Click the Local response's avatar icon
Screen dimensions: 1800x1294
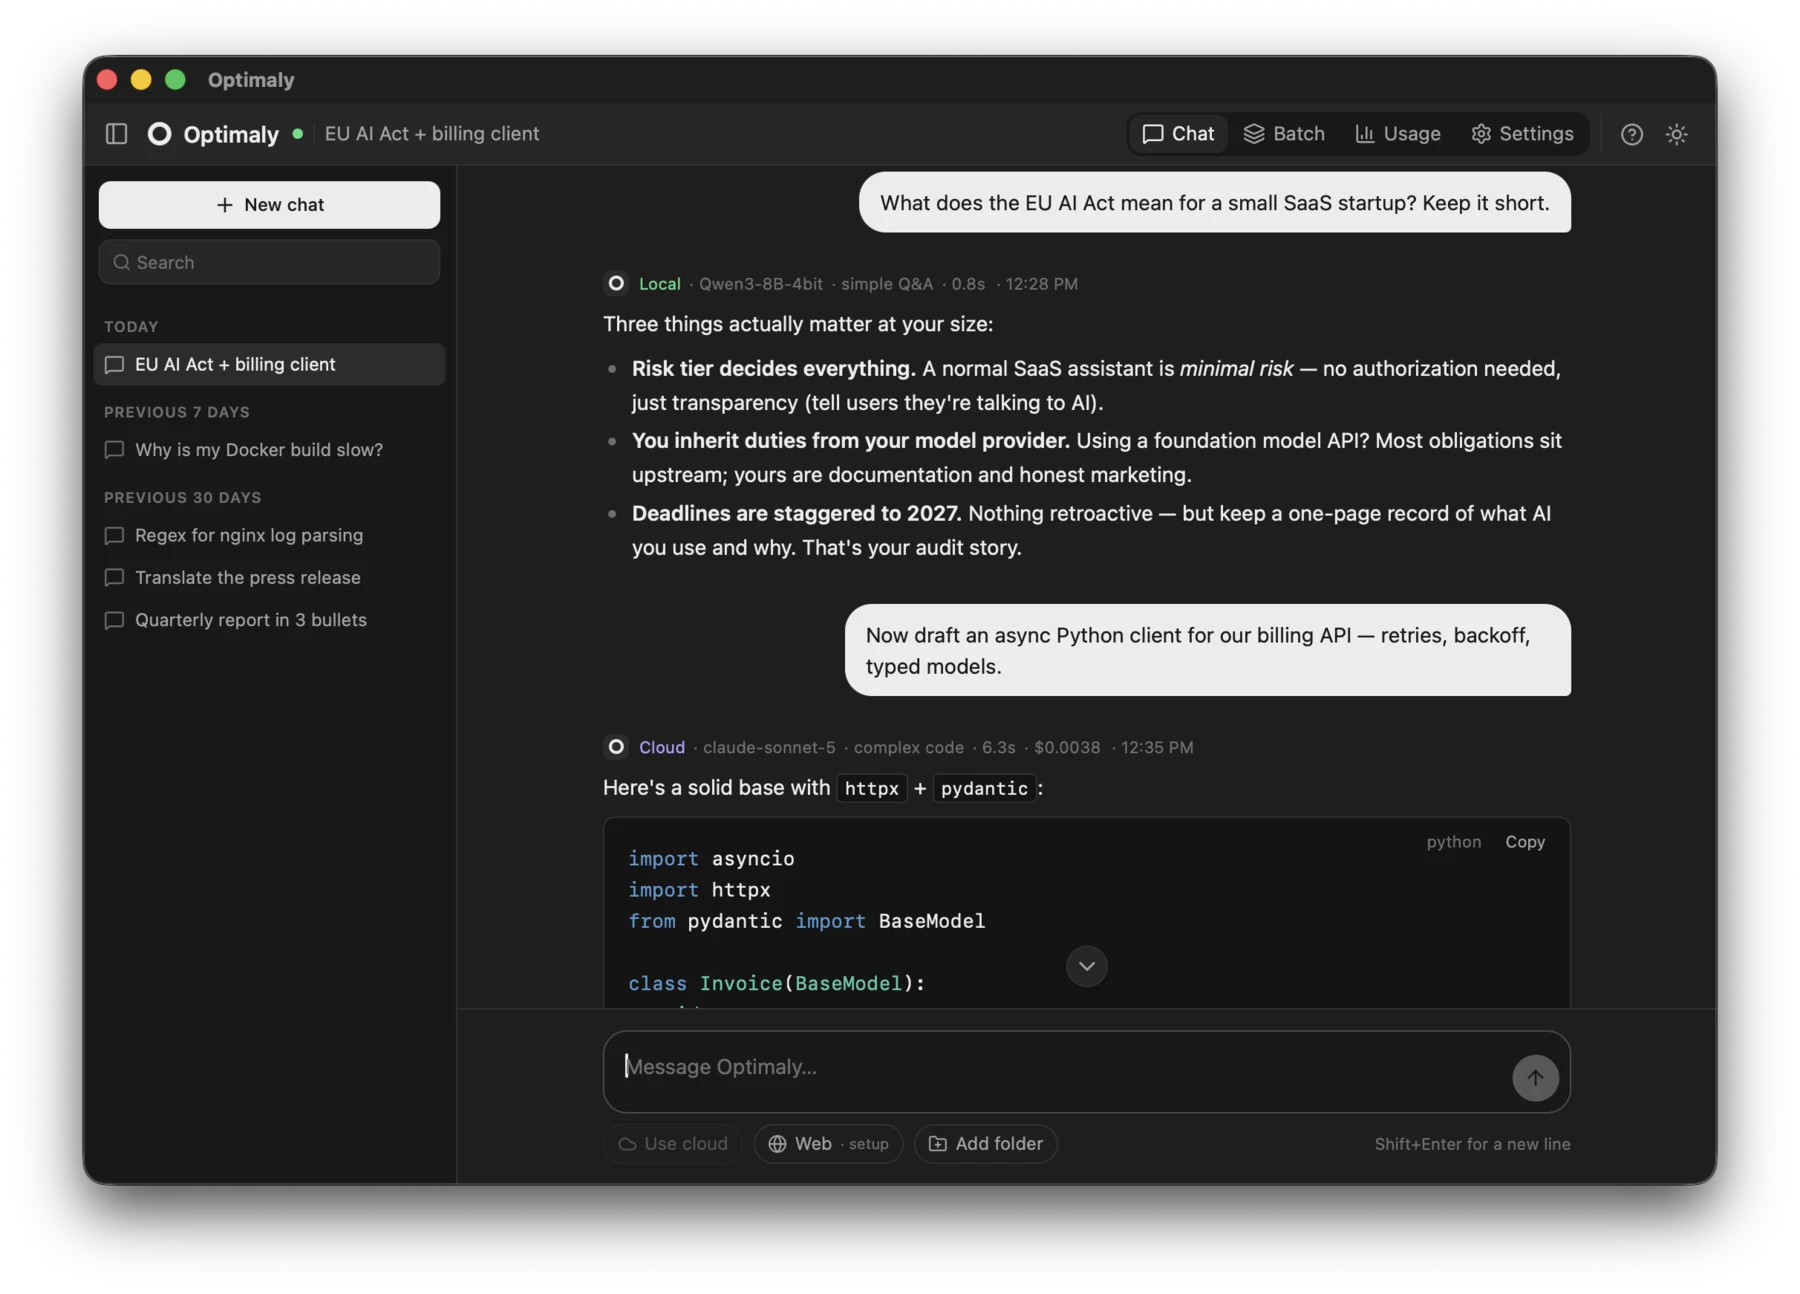[x=616, y=284]
